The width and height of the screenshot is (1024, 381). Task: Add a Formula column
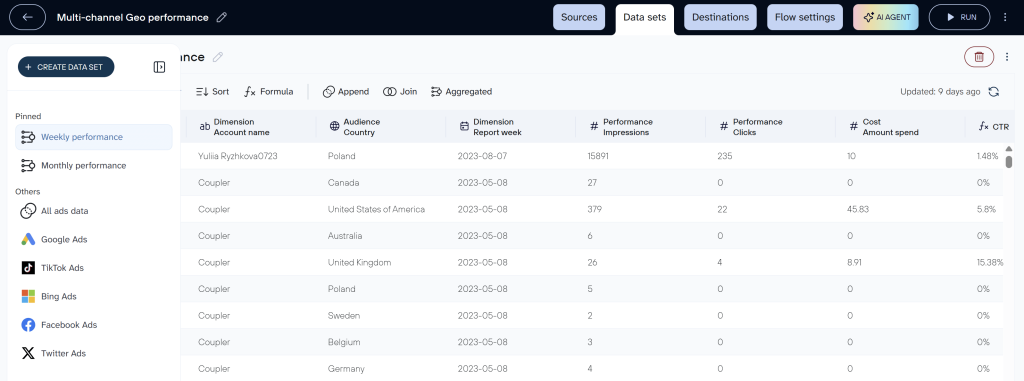(x=269, y=91)
